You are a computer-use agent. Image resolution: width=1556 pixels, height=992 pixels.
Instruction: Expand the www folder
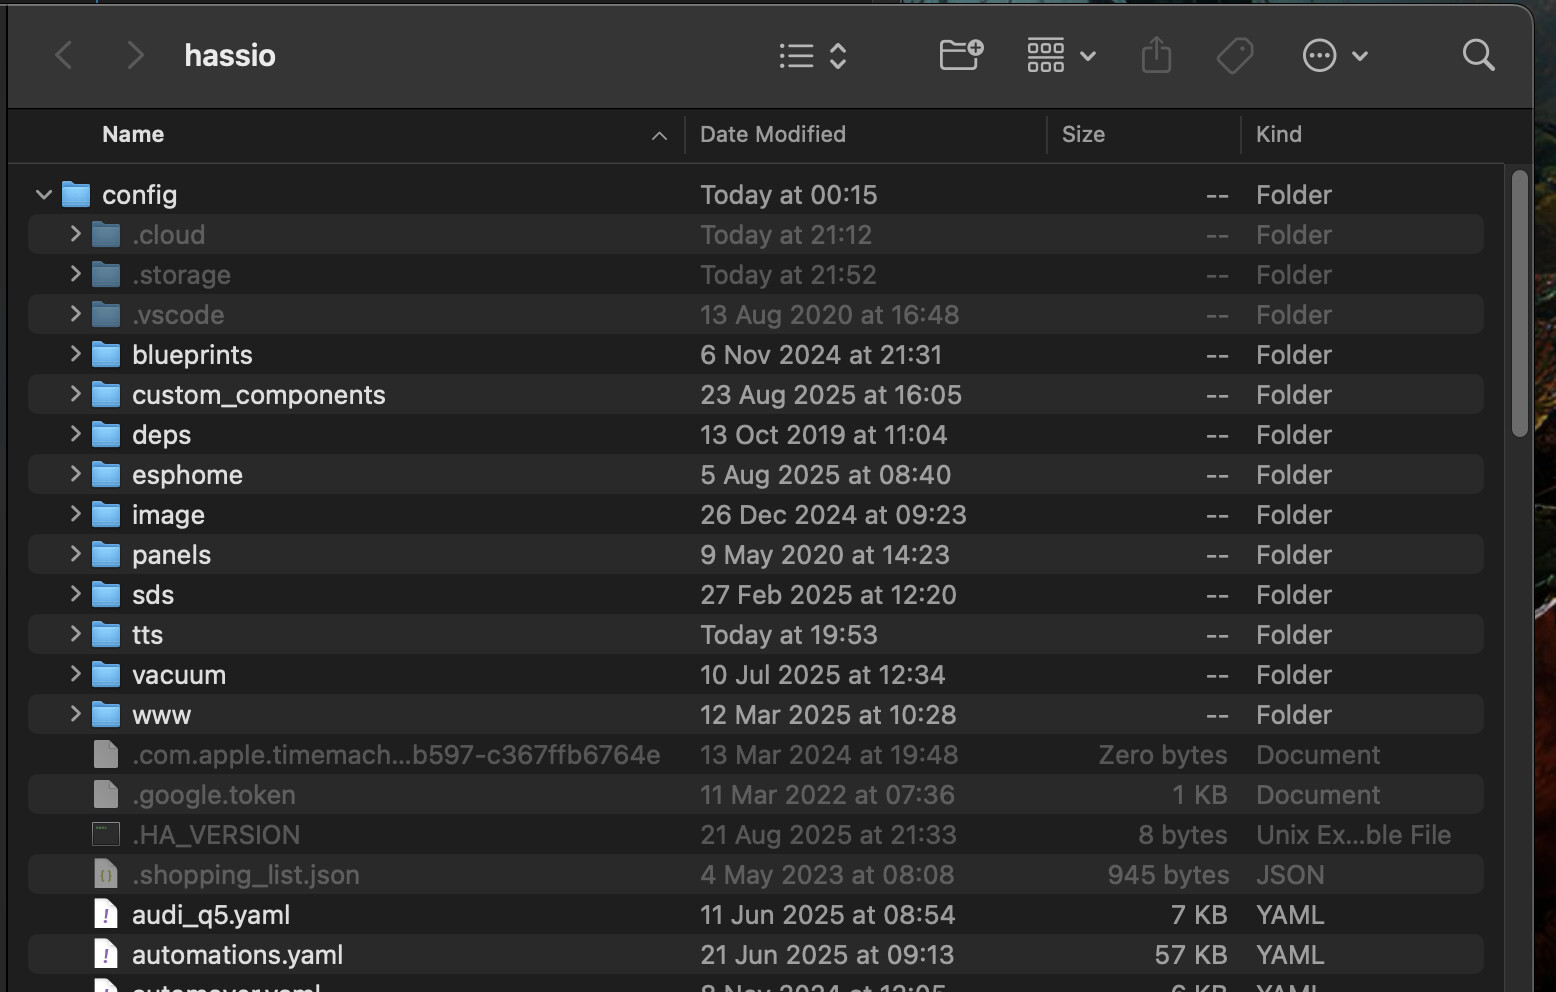75,714
